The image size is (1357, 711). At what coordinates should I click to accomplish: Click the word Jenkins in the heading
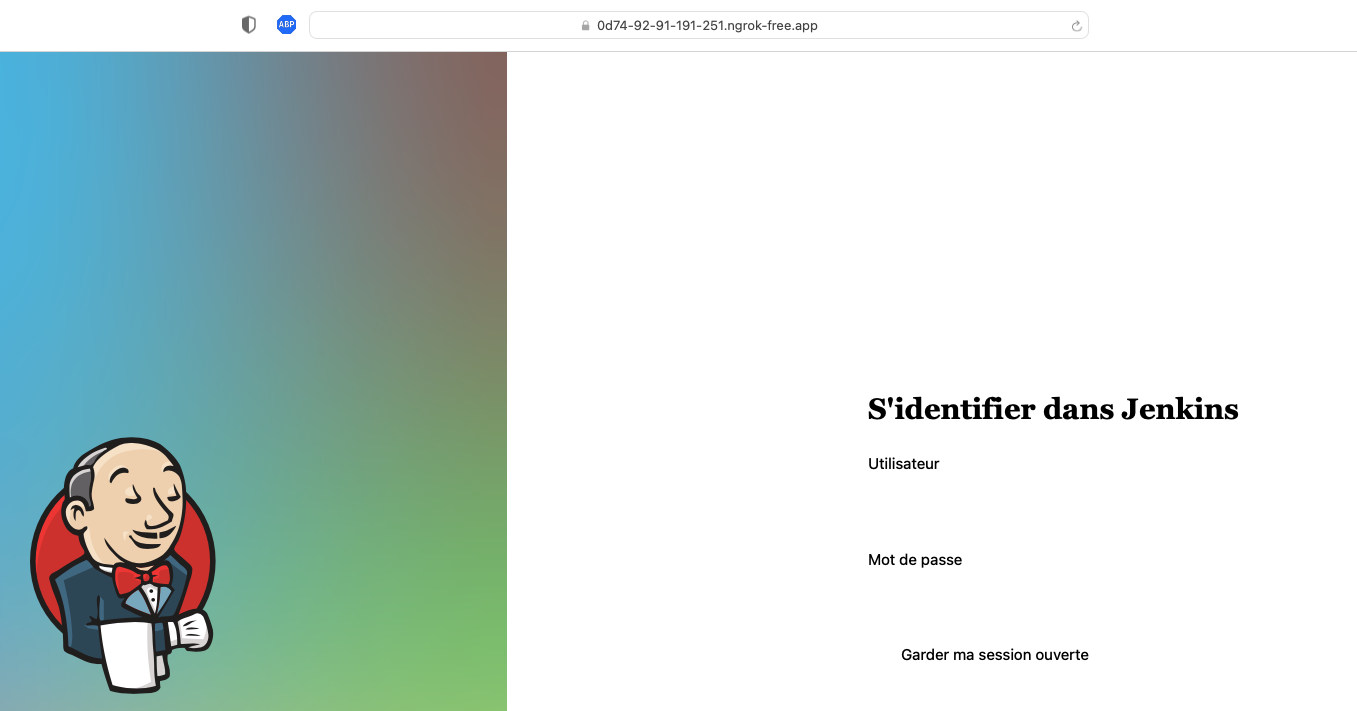pos(1178,409)
